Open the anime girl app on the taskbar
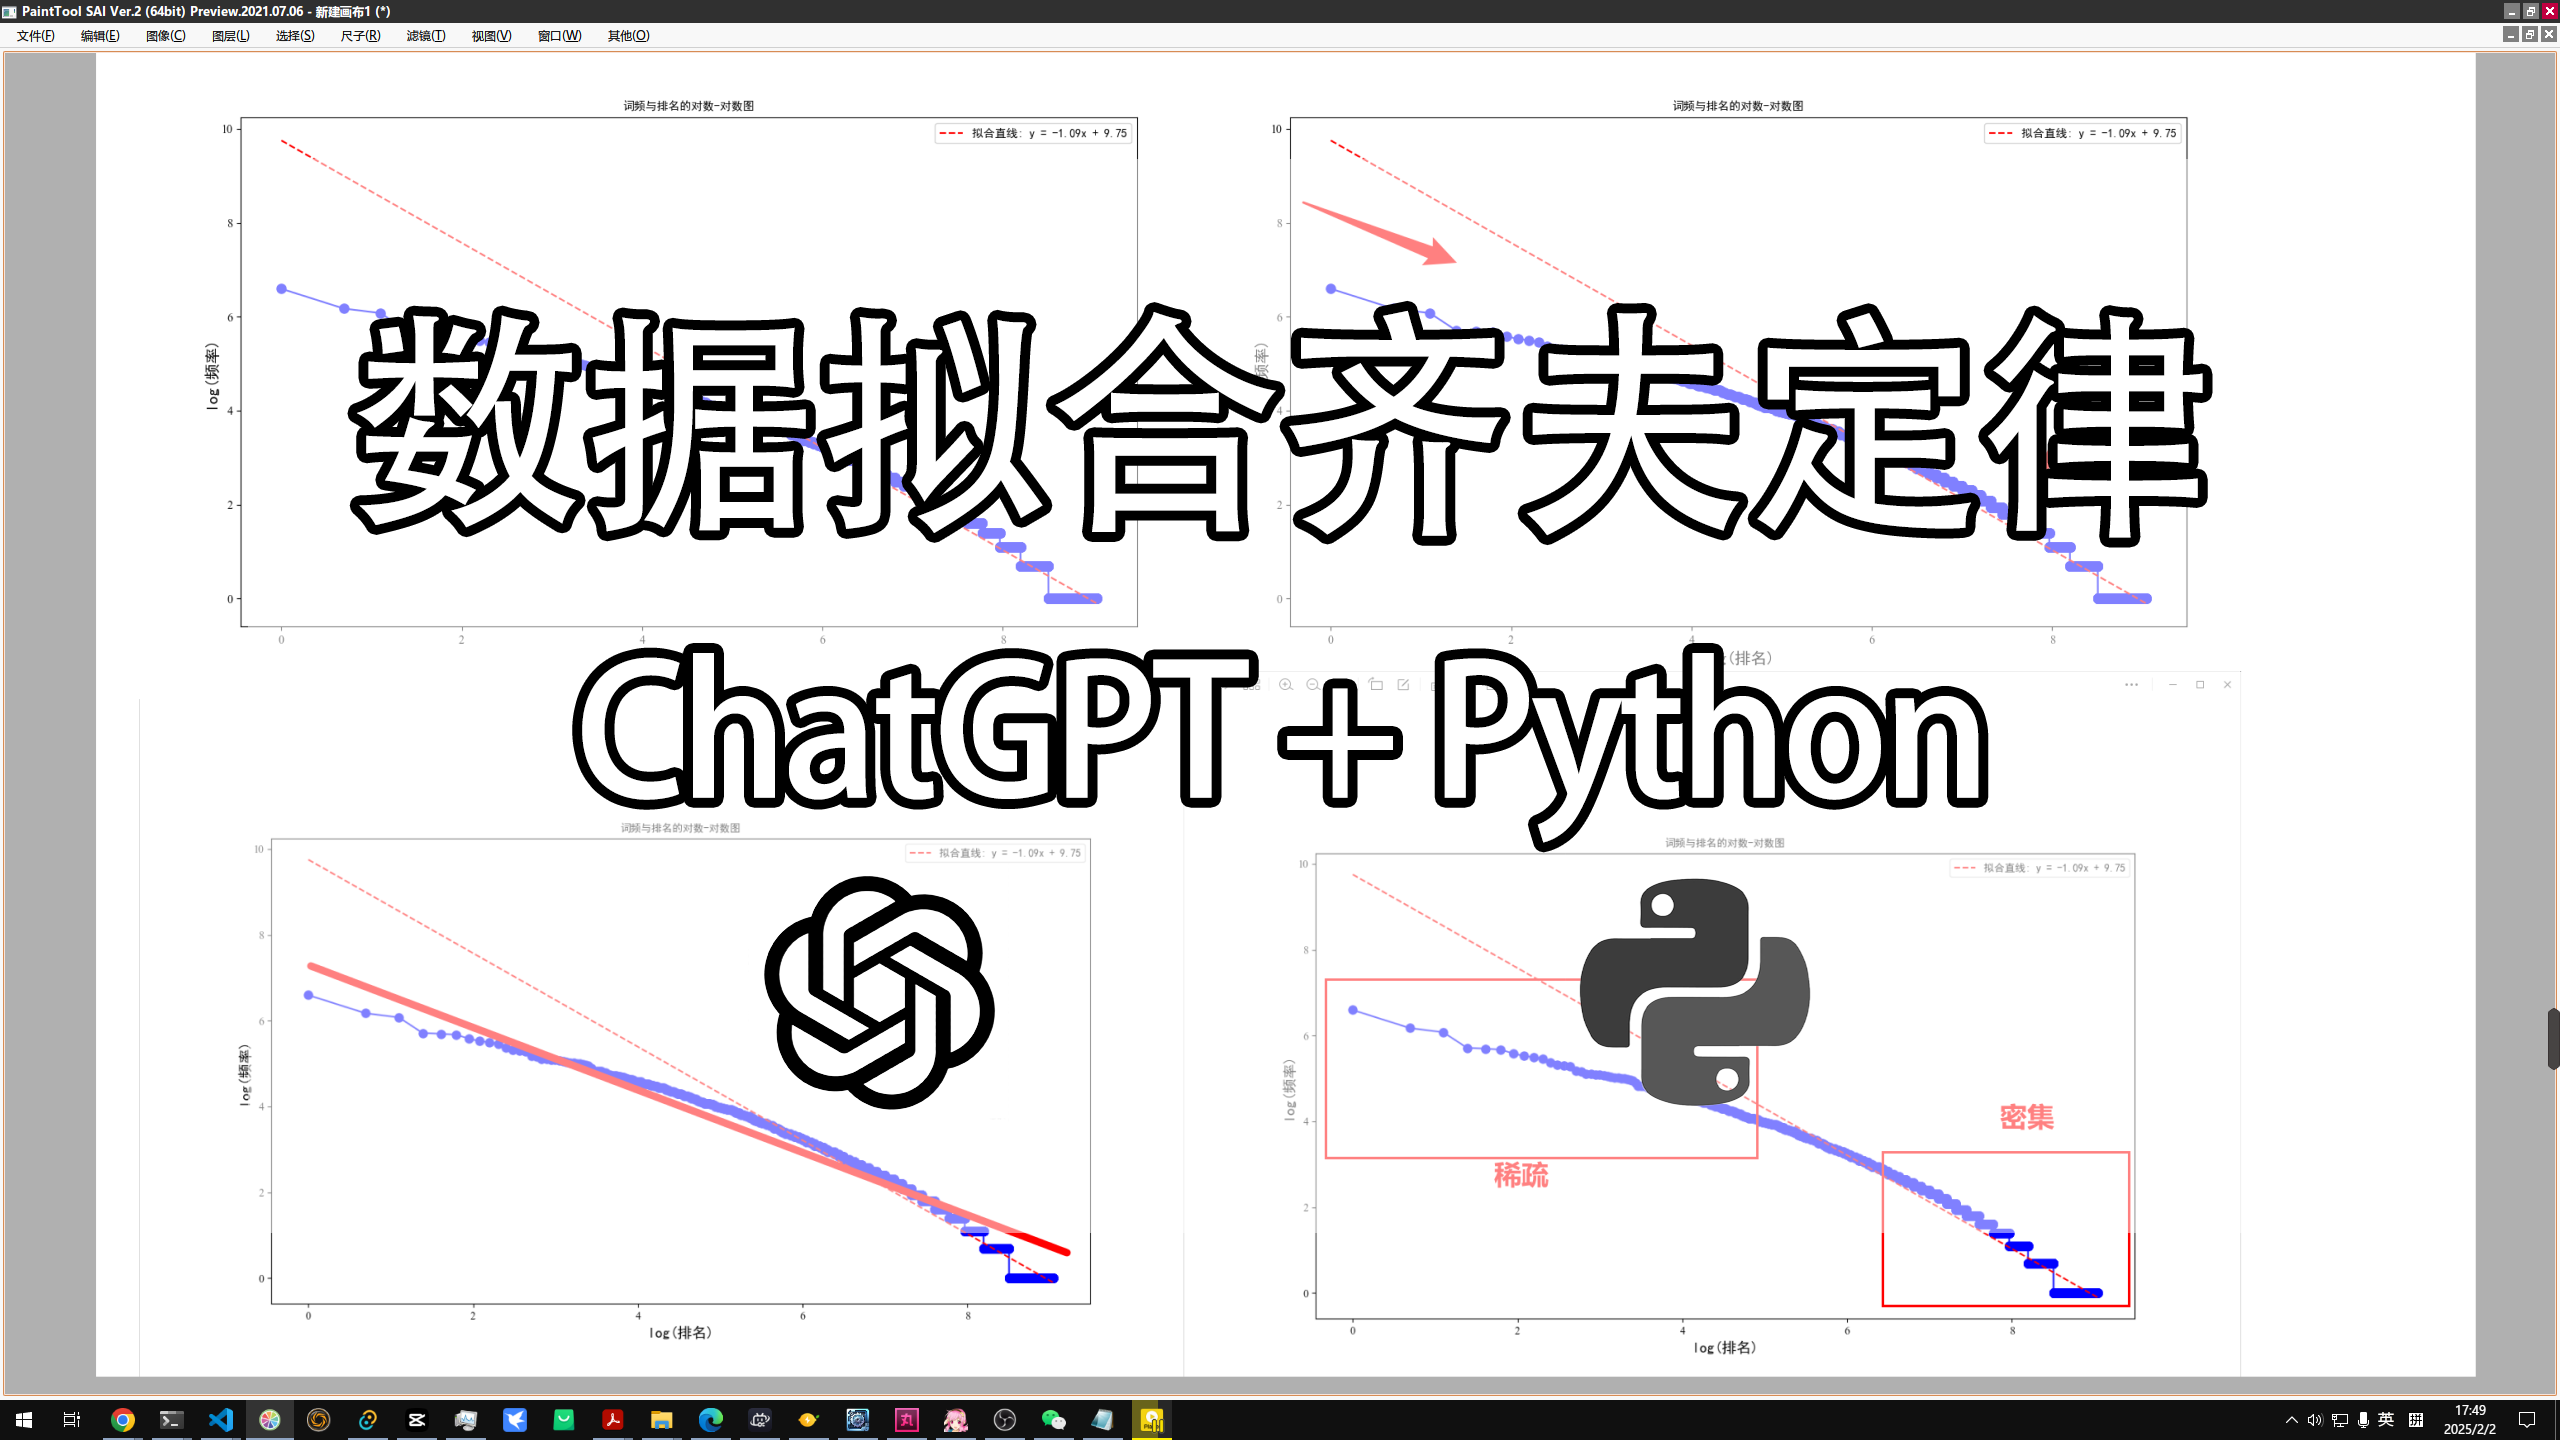 coord(955,1419)
